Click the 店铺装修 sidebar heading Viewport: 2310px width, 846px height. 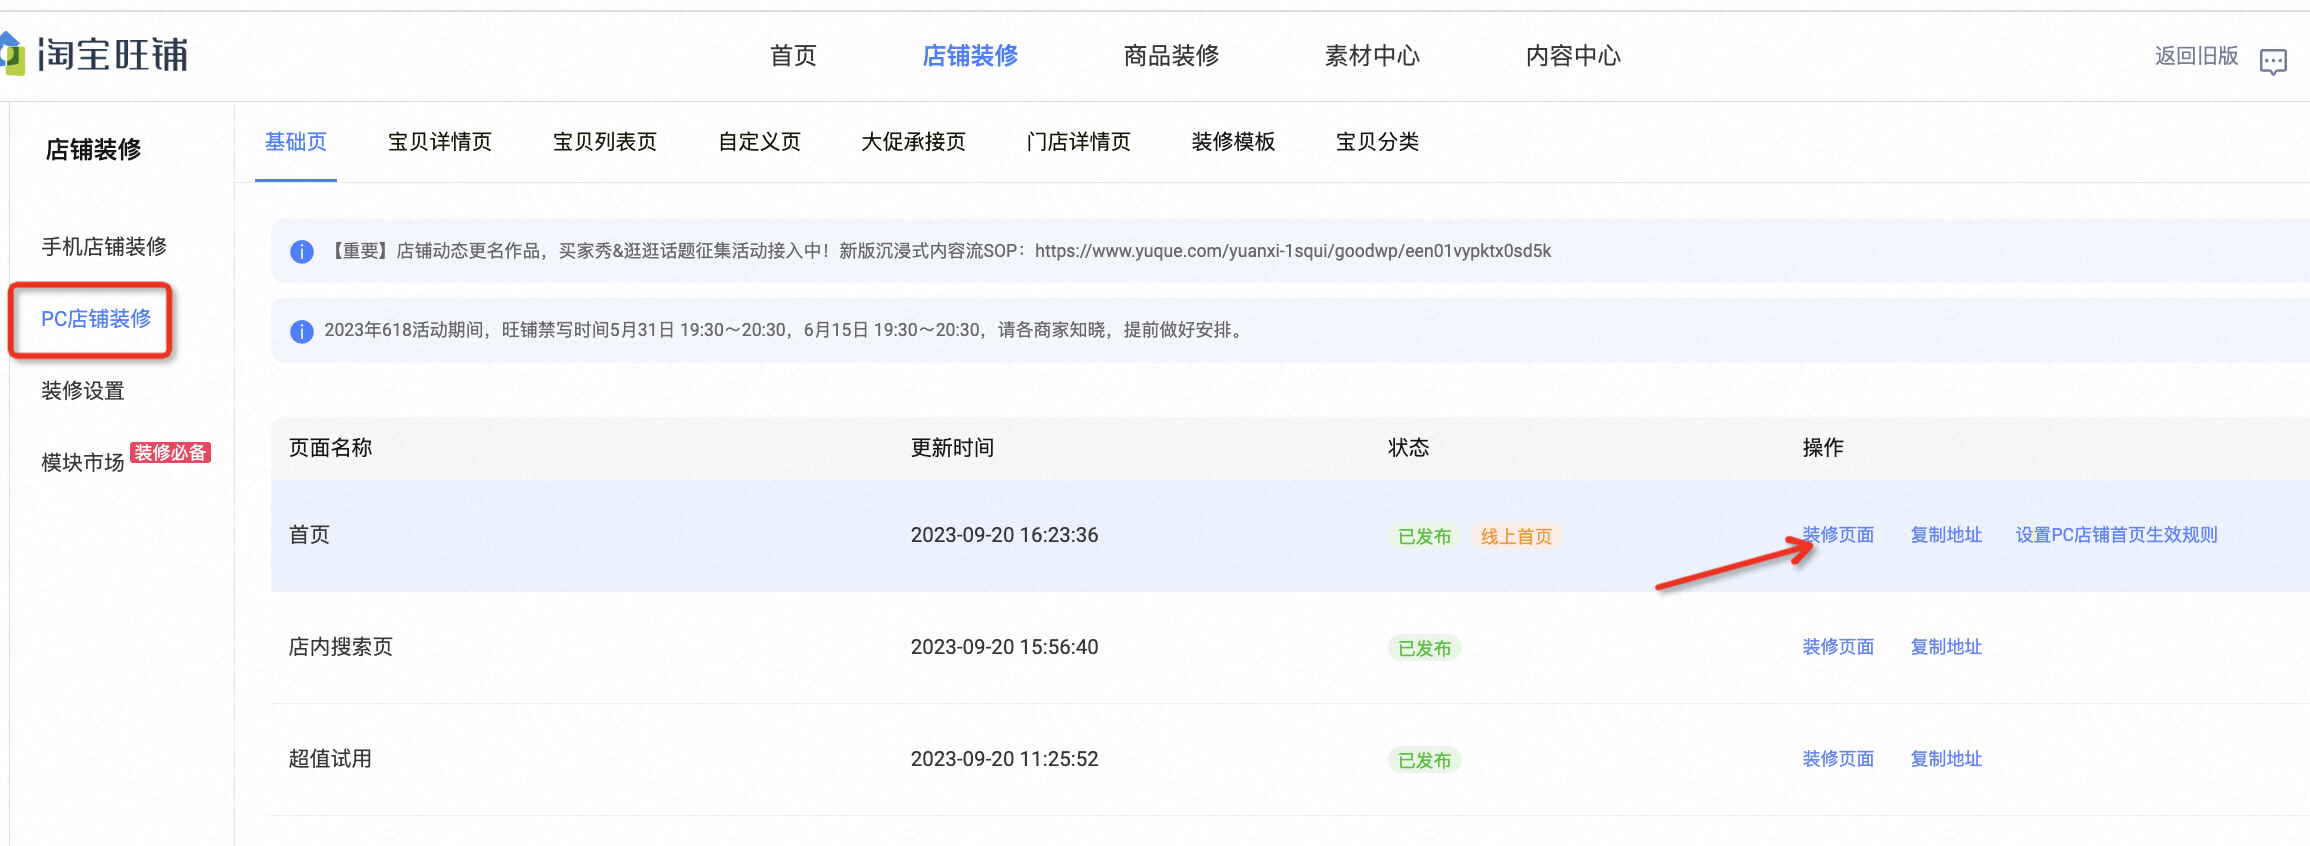coord(94,150)
